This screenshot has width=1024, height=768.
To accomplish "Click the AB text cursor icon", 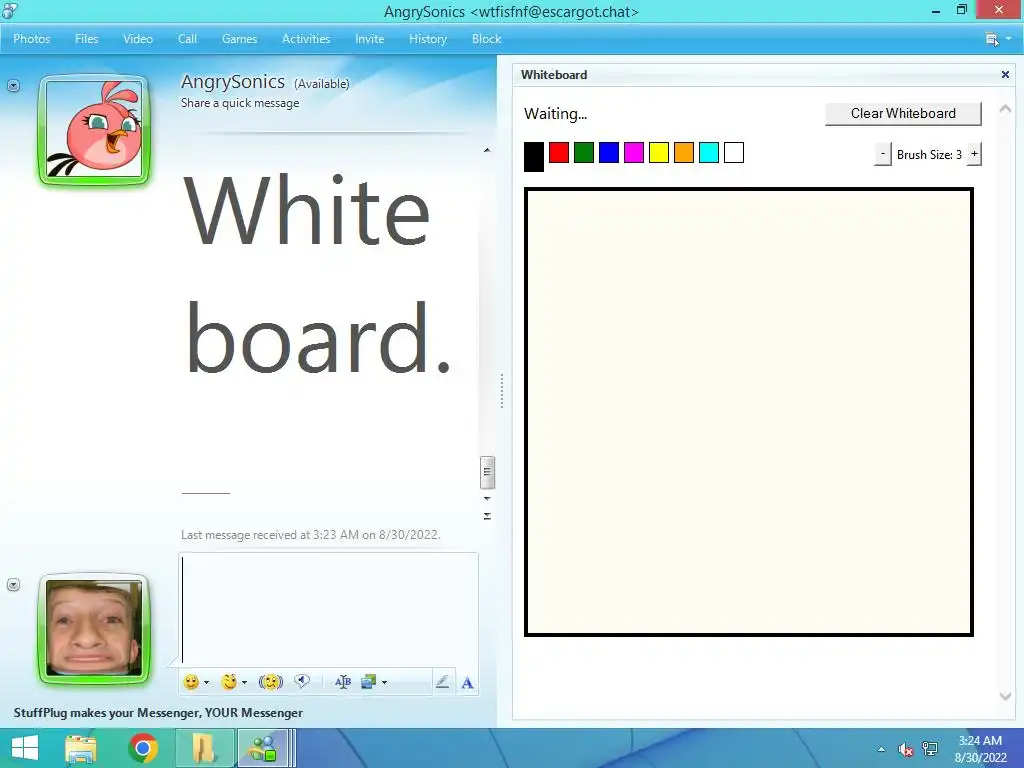I will (x=343, y=682).
